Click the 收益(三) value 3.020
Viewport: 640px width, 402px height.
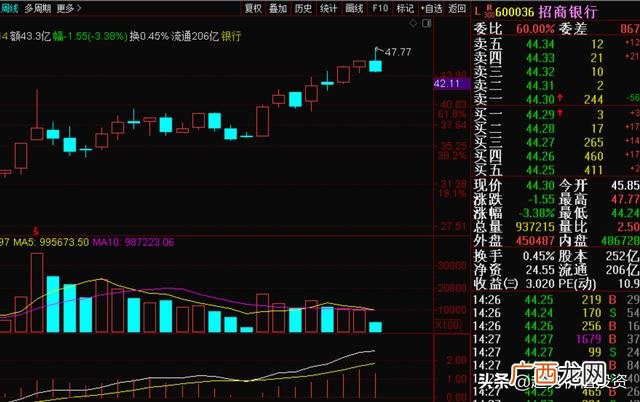(540, 284)
